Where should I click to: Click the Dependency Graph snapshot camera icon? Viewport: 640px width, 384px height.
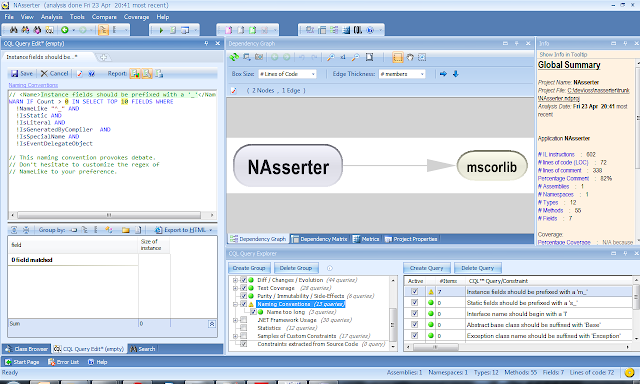click(x=259, y=57)
